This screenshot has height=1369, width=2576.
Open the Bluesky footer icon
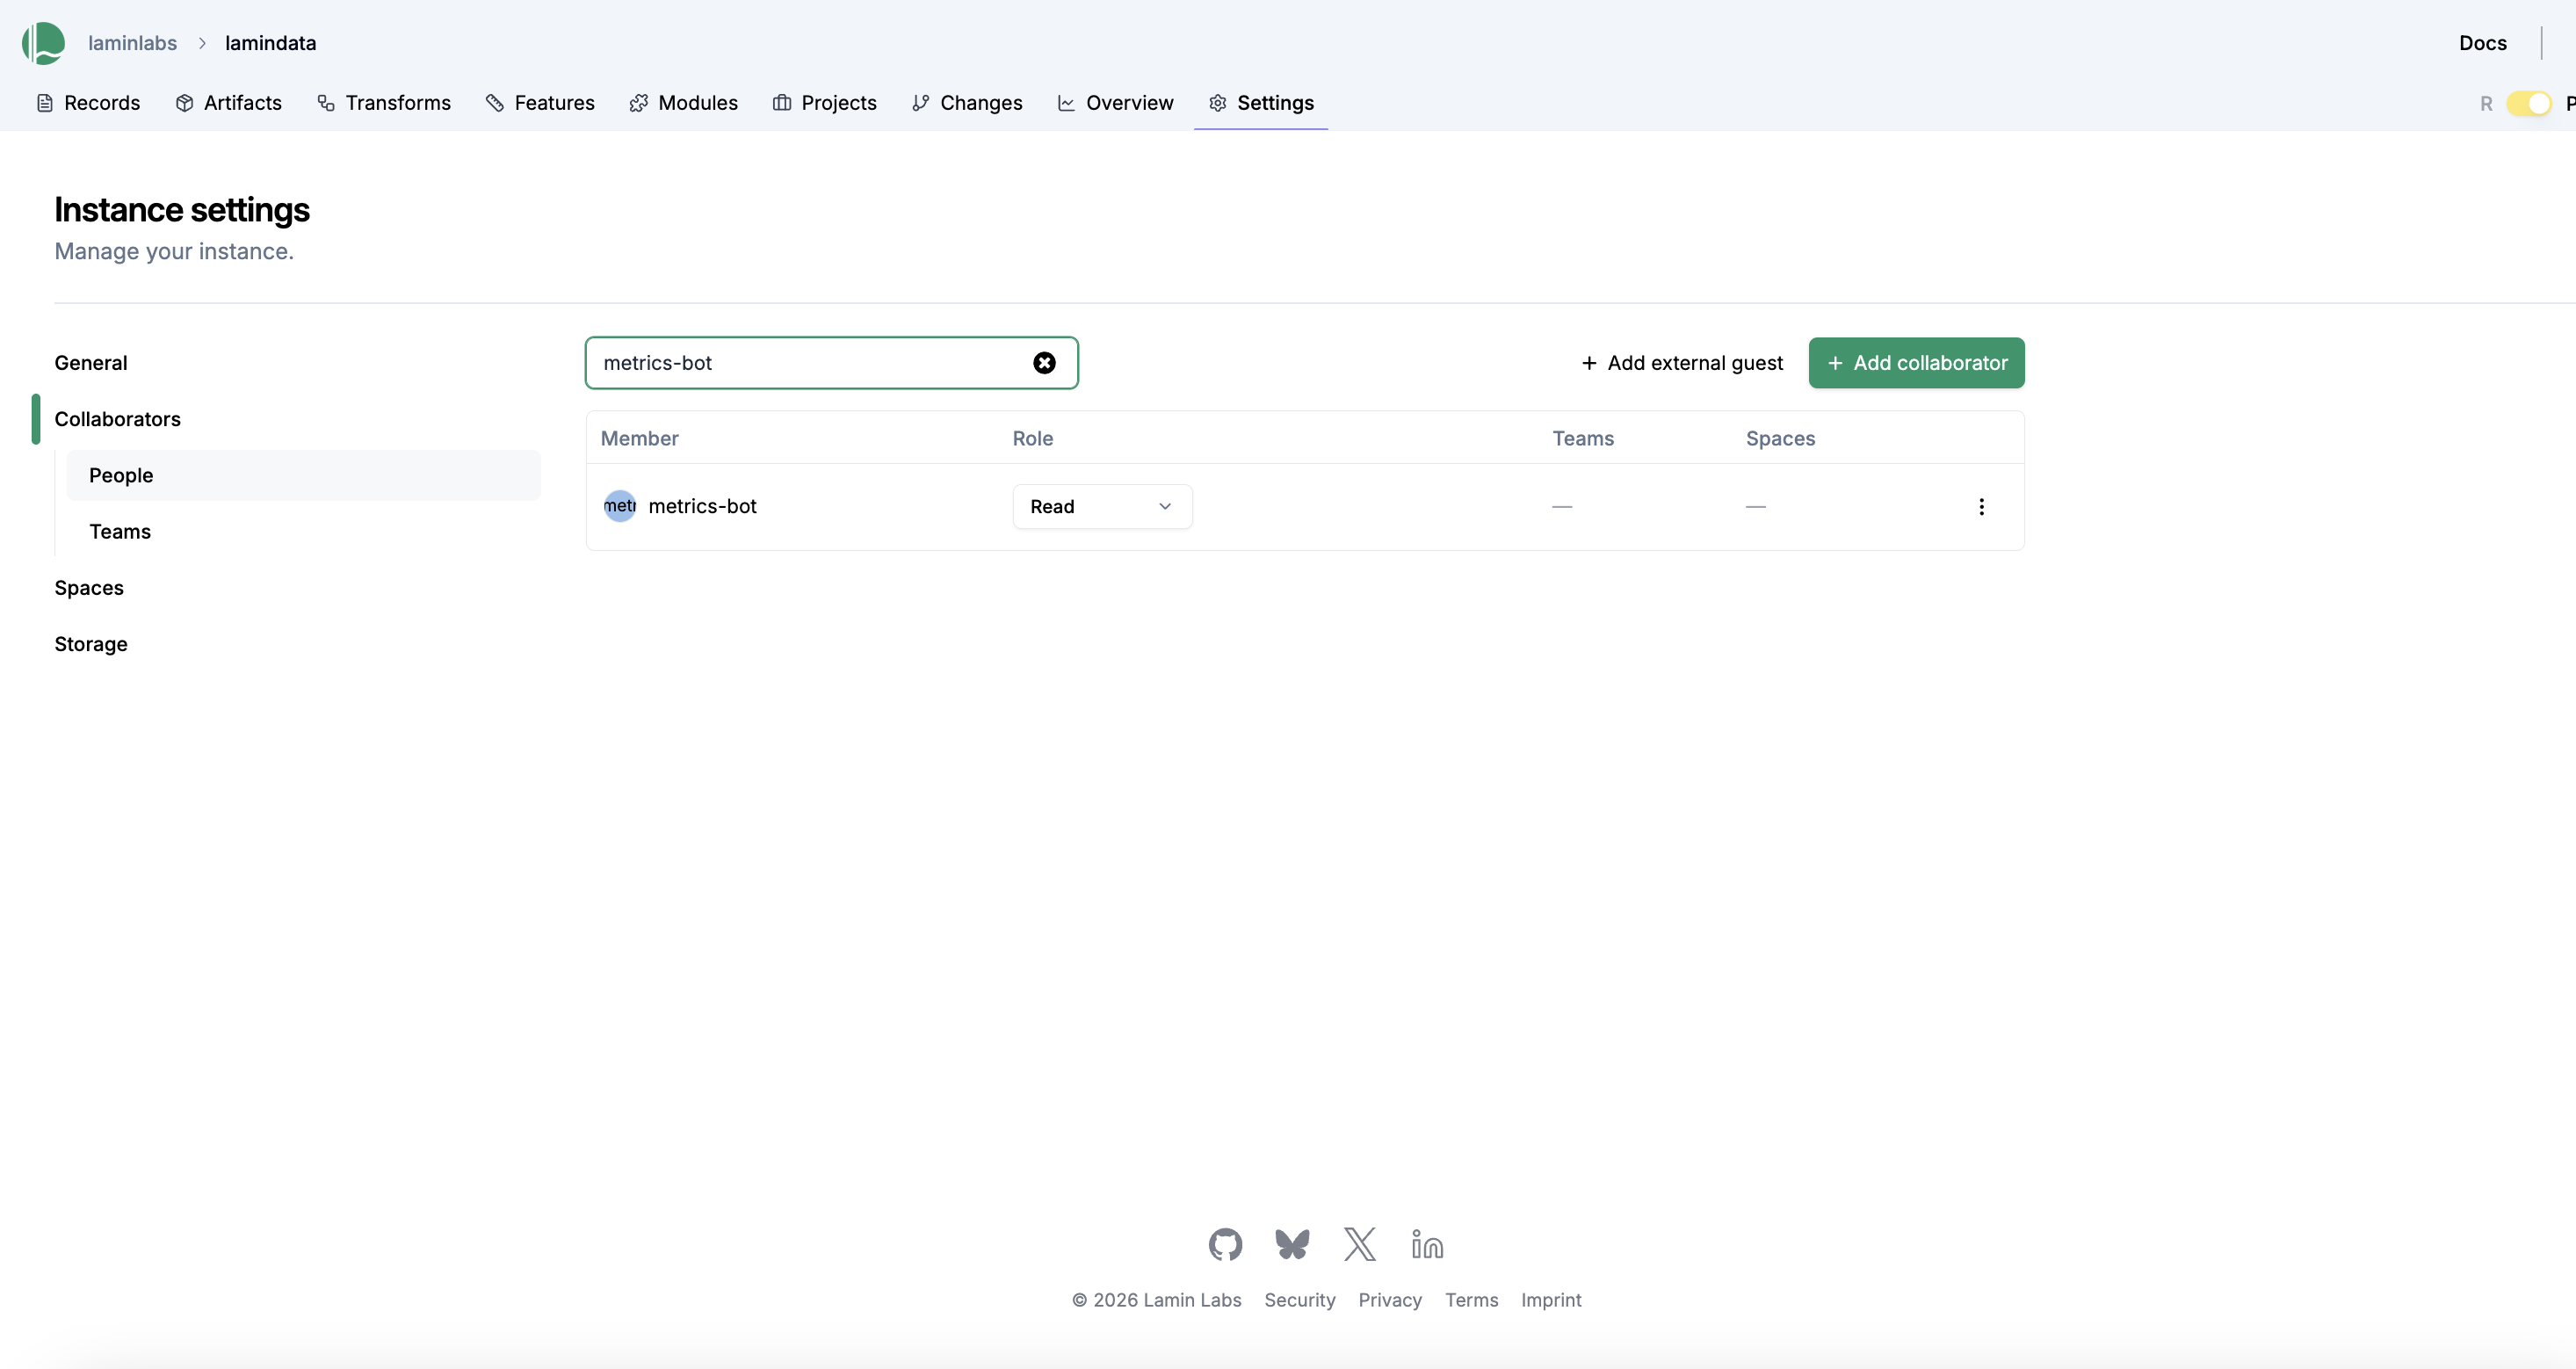[x=1292, y=1245]
